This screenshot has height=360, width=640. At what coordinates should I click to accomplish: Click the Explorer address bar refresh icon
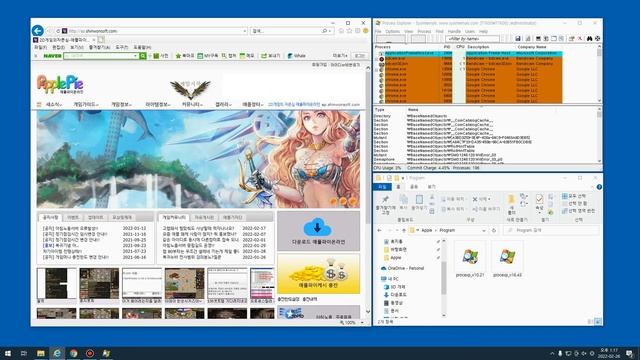coord(494,231)
